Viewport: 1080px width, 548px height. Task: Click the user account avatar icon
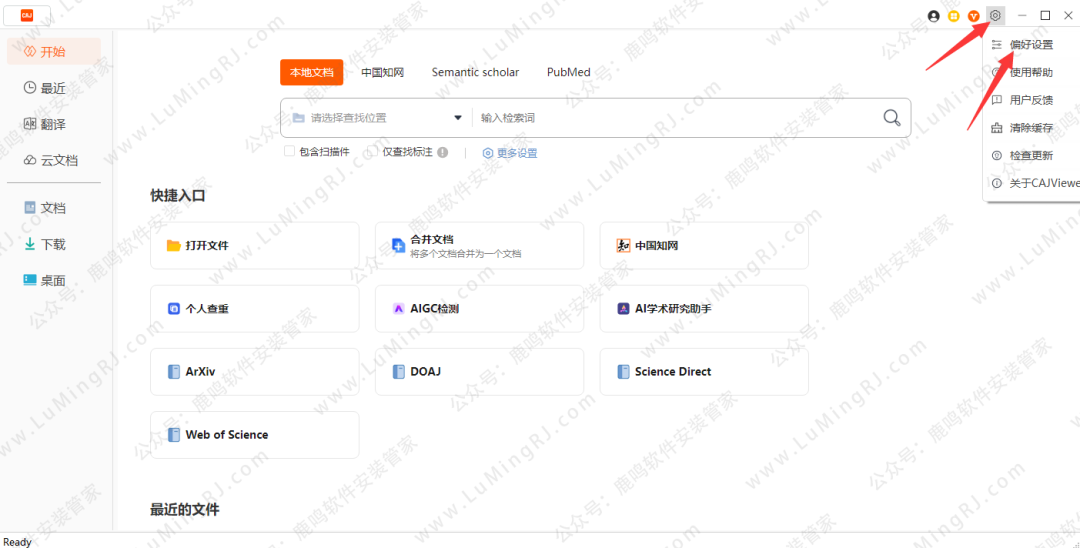934,16
